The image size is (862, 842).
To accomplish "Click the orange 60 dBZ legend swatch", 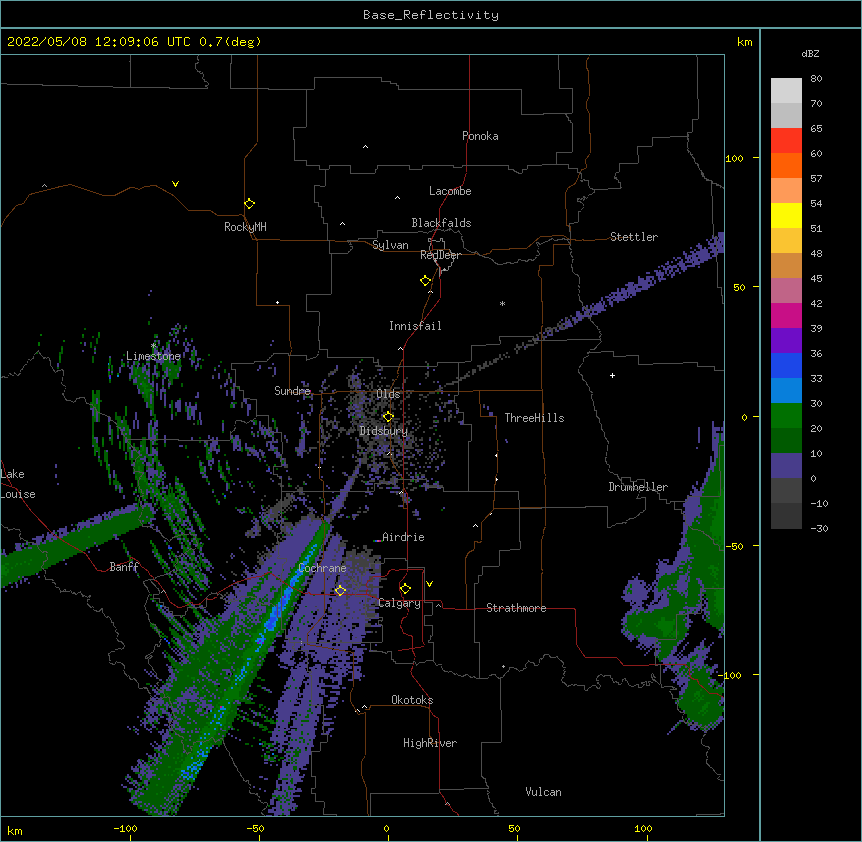I will [786, 165].
